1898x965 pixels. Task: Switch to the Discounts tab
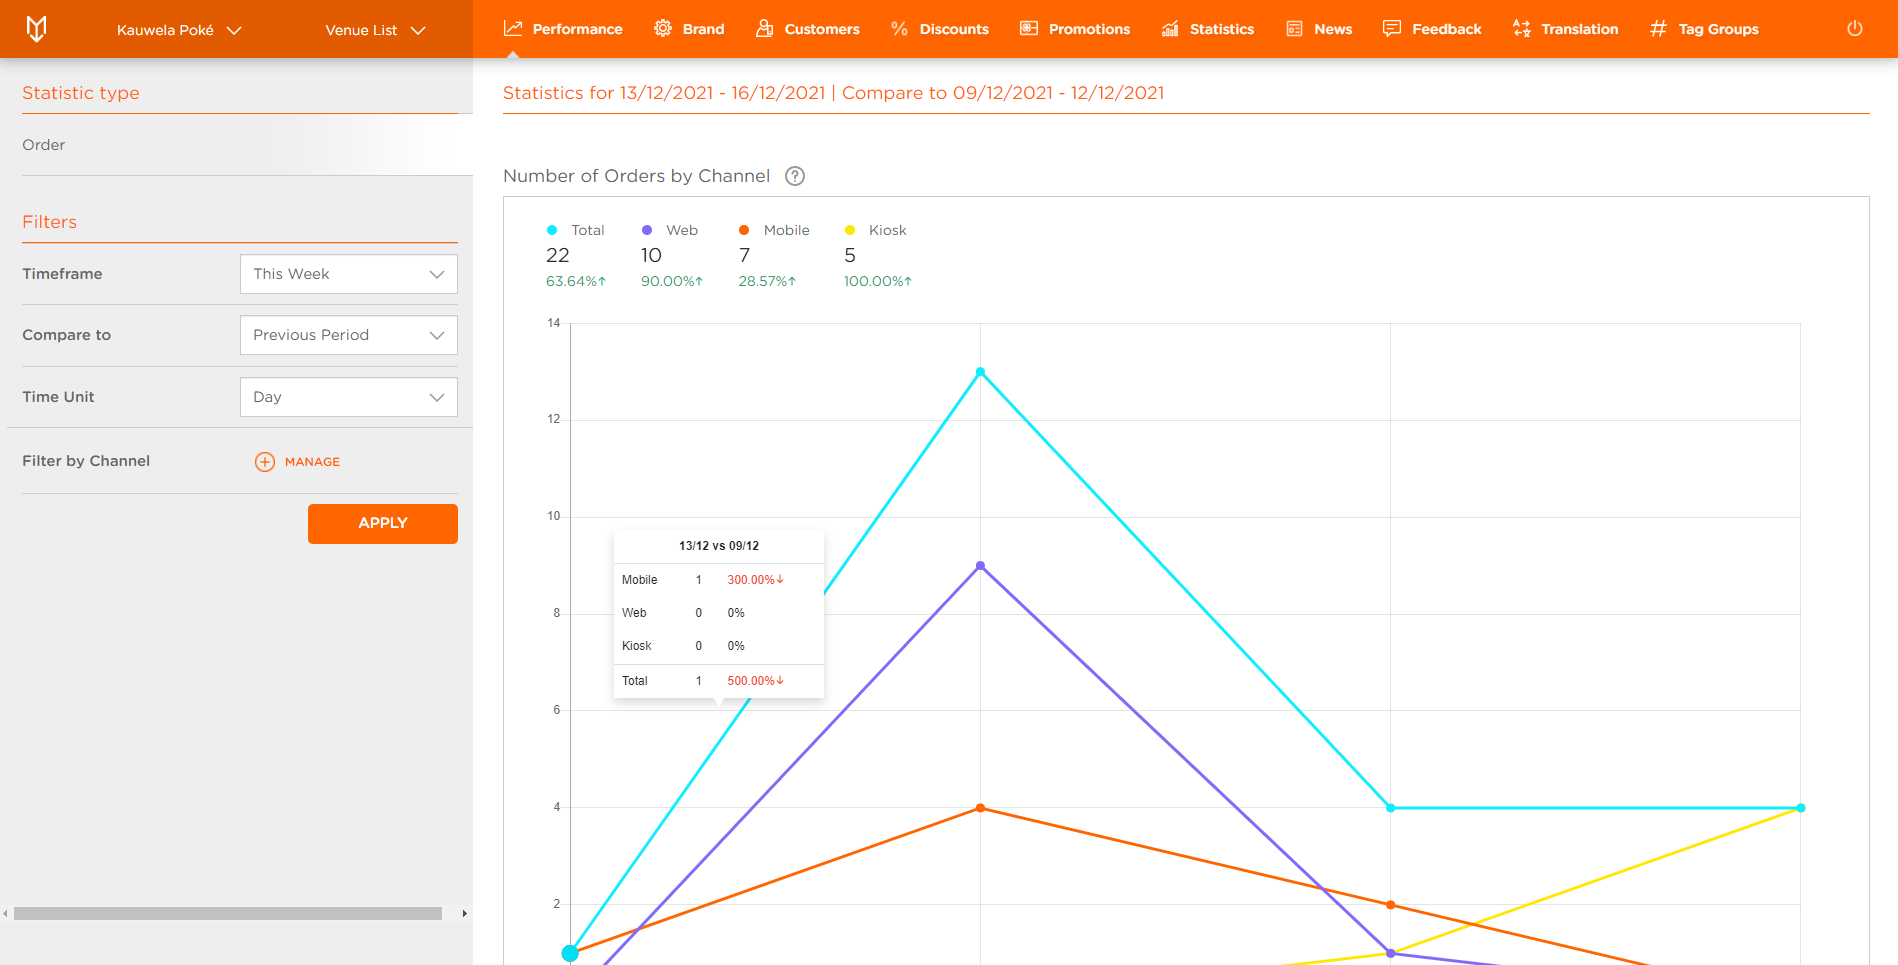pos(940,29)
